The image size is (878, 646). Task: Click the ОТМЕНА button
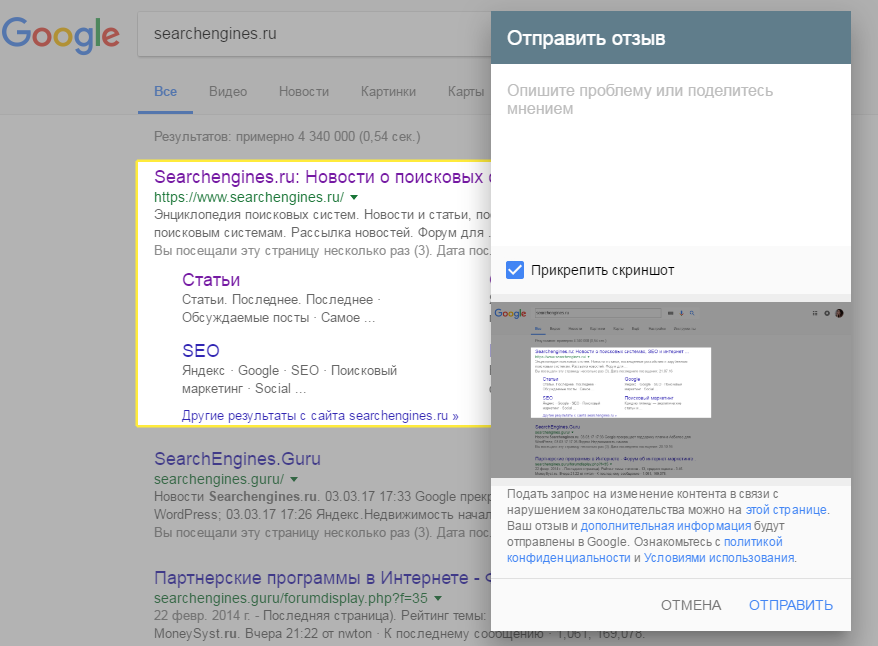click(691, 605)
